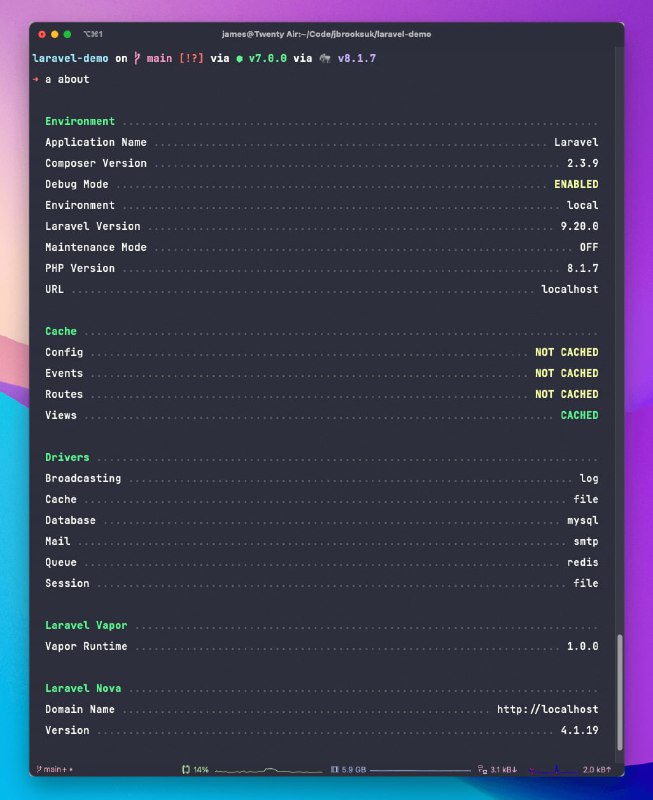This screenshot has width=653, height=800.
Task: Click the CPU usage icon showing 14%
Action: pos(186,769)
